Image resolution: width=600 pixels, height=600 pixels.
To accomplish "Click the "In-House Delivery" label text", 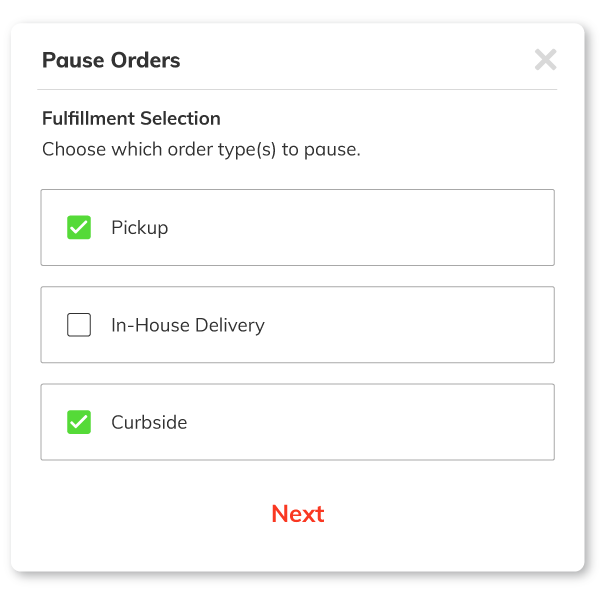I will coord(188,325).
